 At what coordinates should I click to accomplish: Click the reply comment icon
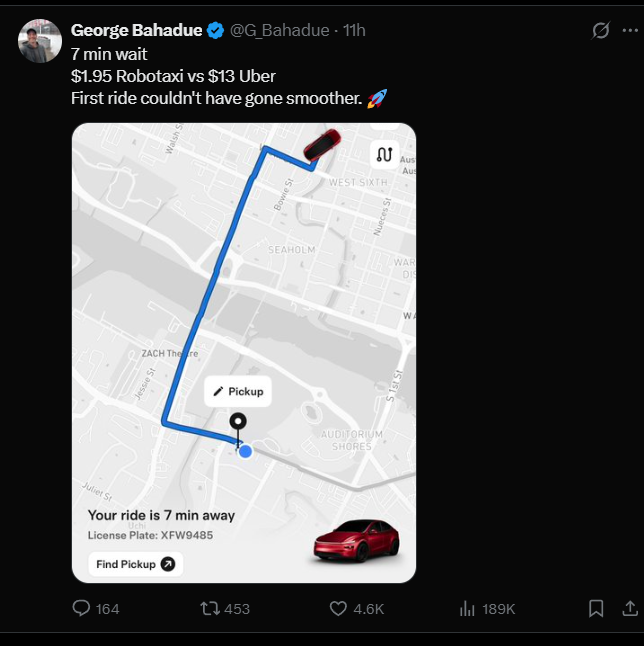pos(82,608)
